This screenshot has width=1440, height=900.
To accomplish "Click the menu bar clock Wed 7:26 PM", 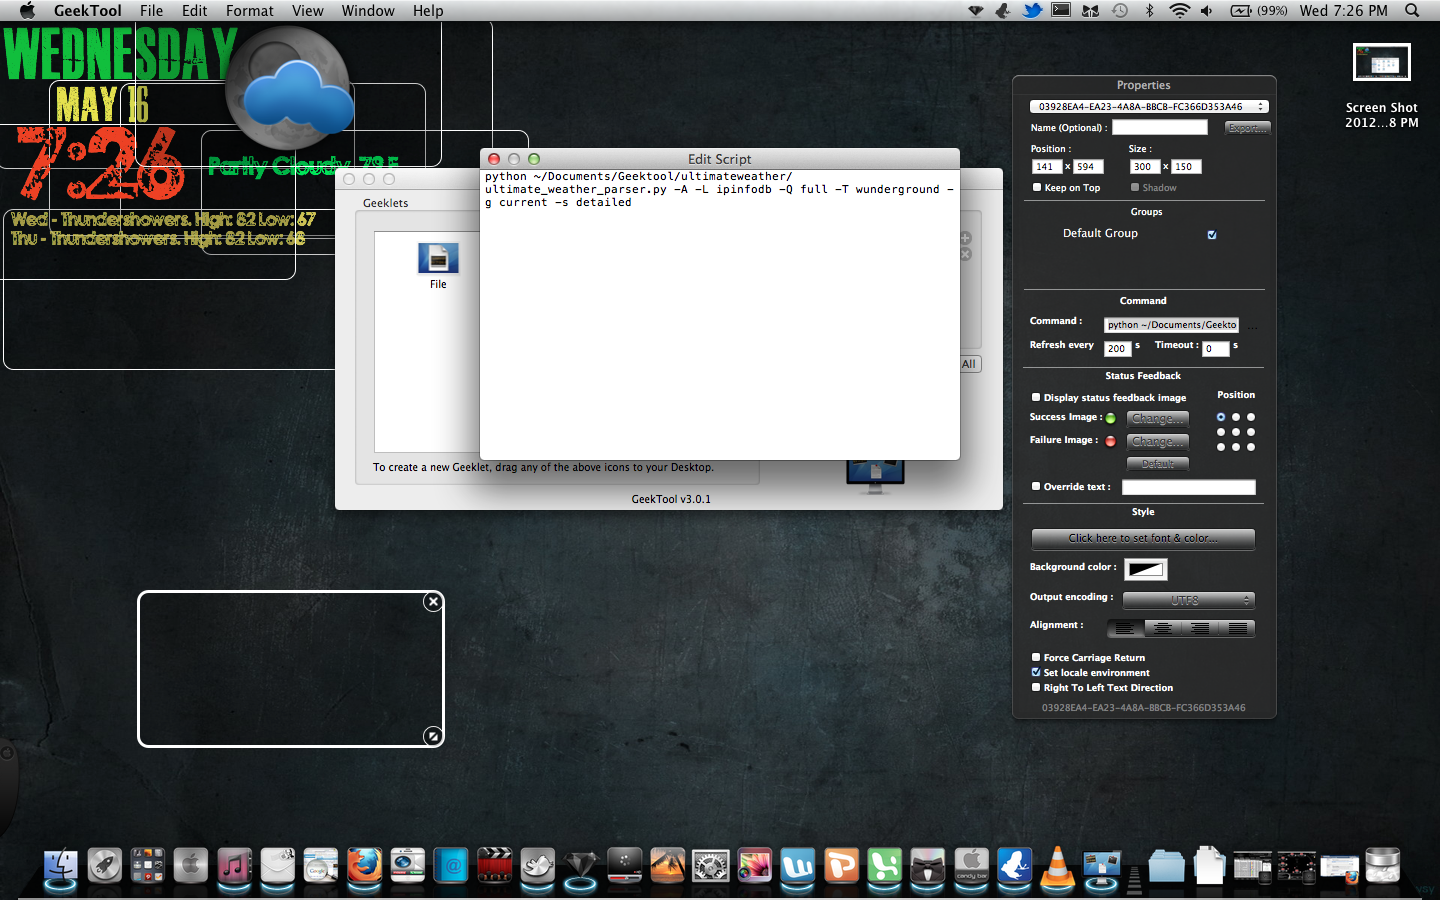I will coord(1344,11).
